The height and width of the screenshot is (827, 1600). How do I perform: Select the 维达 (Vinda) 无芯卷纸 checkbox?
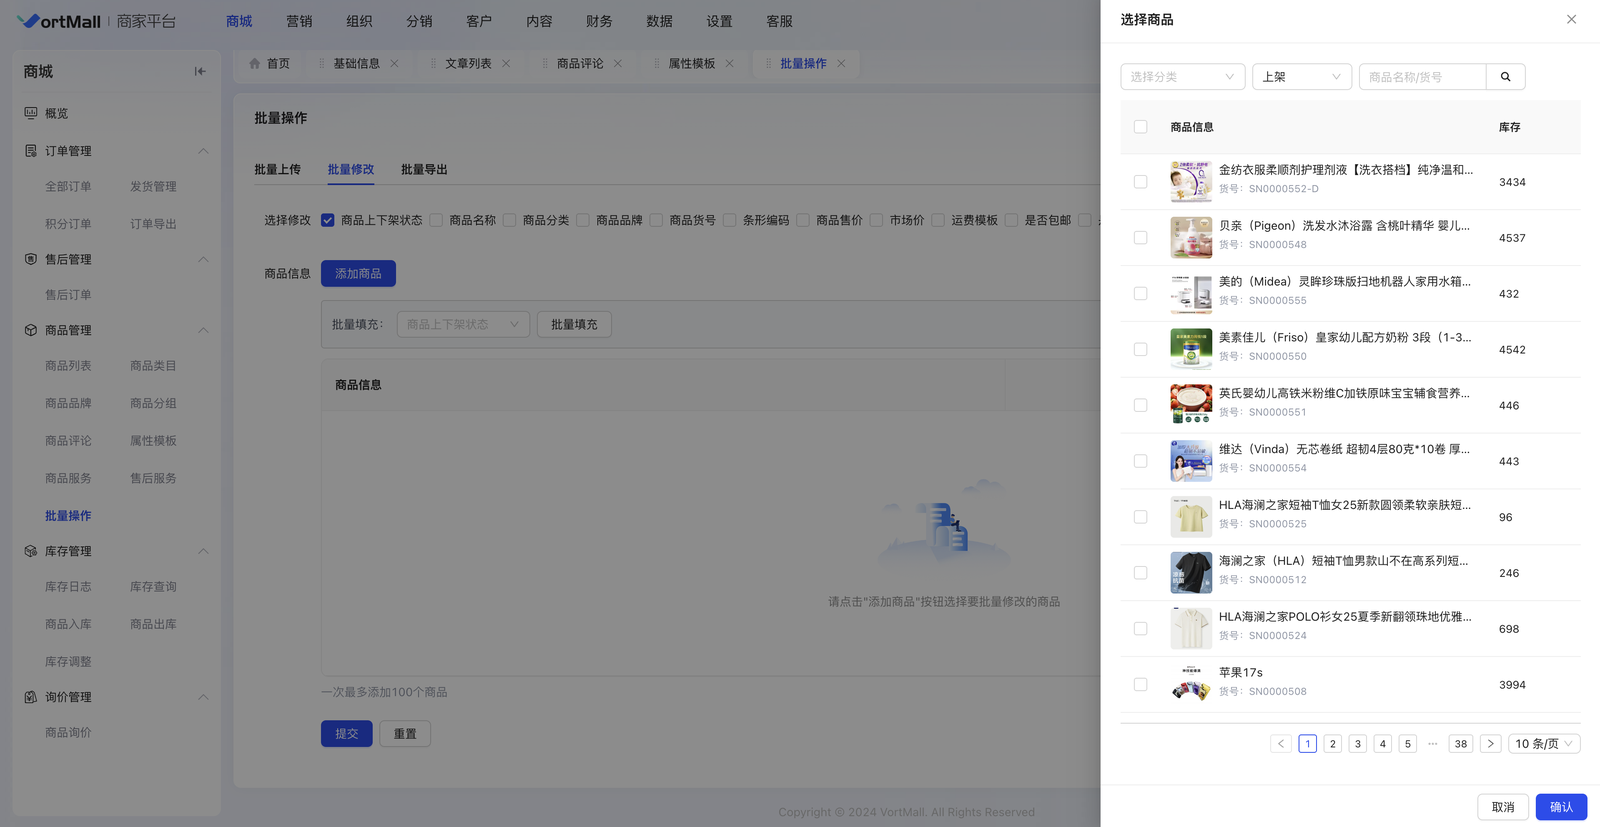1140,461
